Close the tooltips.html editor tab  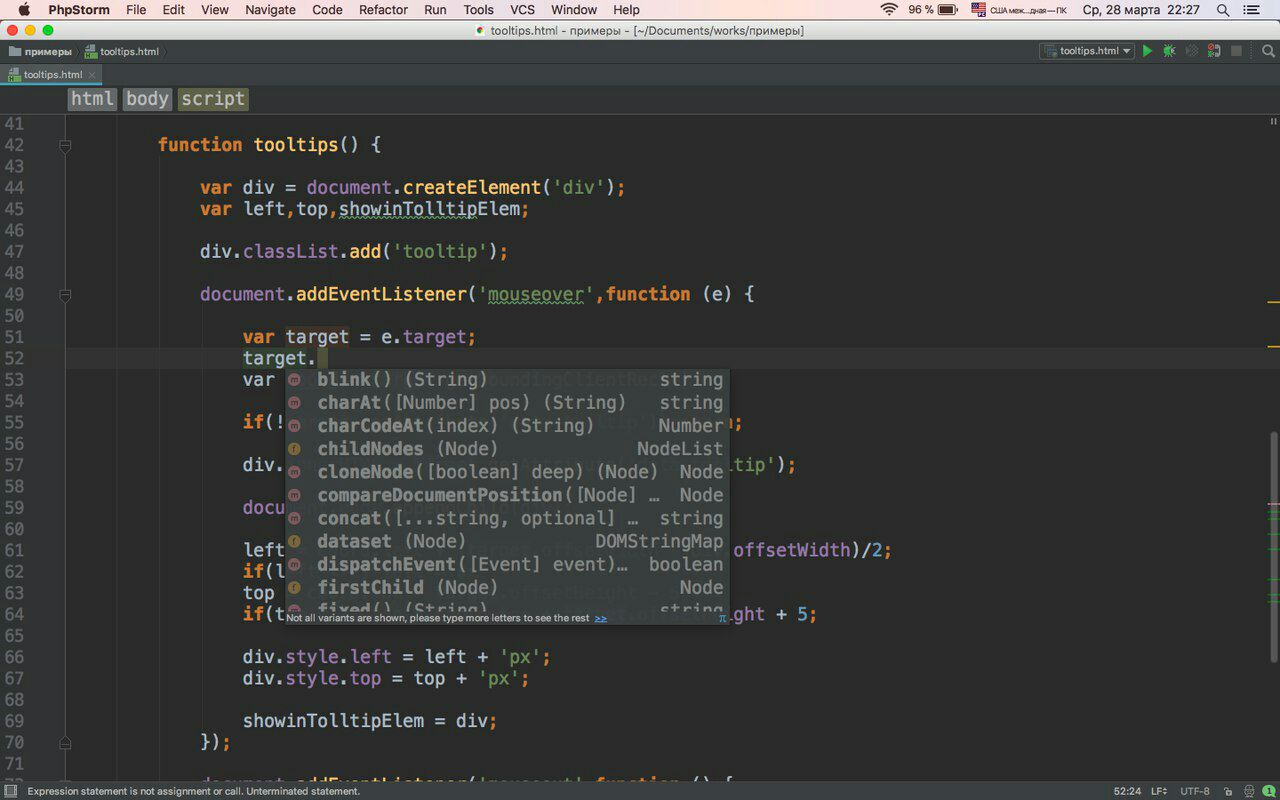click(x=93, y=75)
